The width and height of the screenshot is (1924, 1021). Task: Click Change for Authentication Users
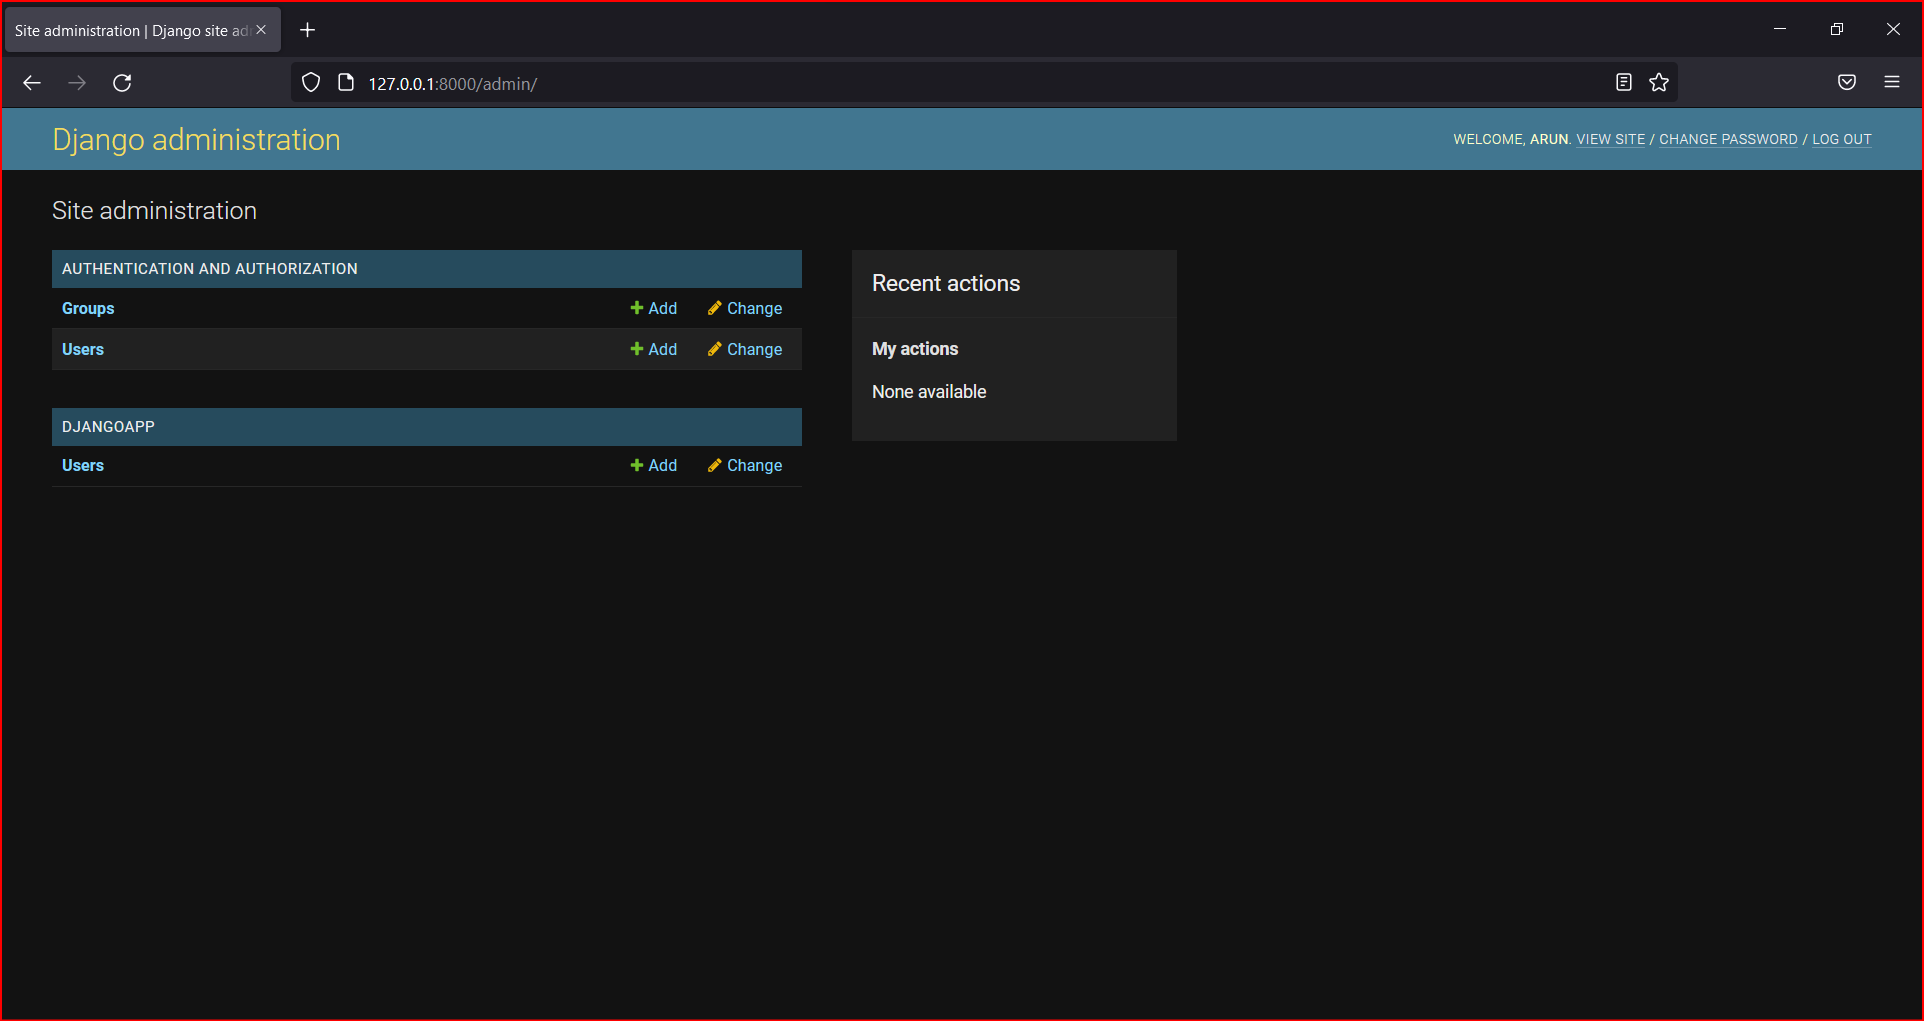tap(745, 350)
